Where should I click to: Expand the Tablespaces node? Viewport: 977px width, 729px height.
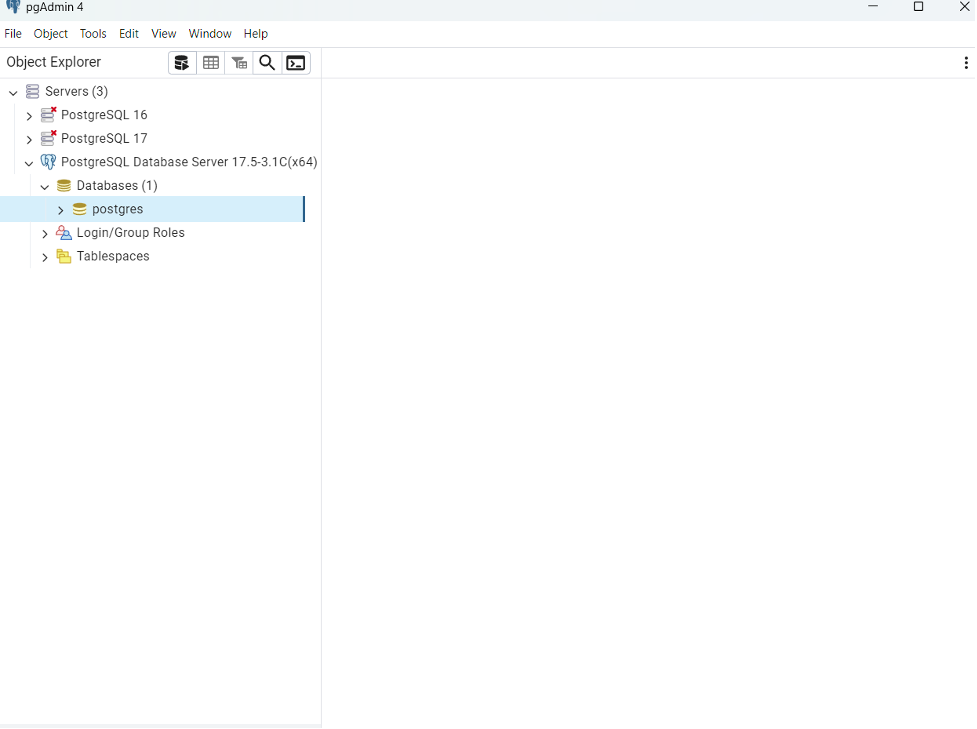pyautogui.click(x=45, y=258)
